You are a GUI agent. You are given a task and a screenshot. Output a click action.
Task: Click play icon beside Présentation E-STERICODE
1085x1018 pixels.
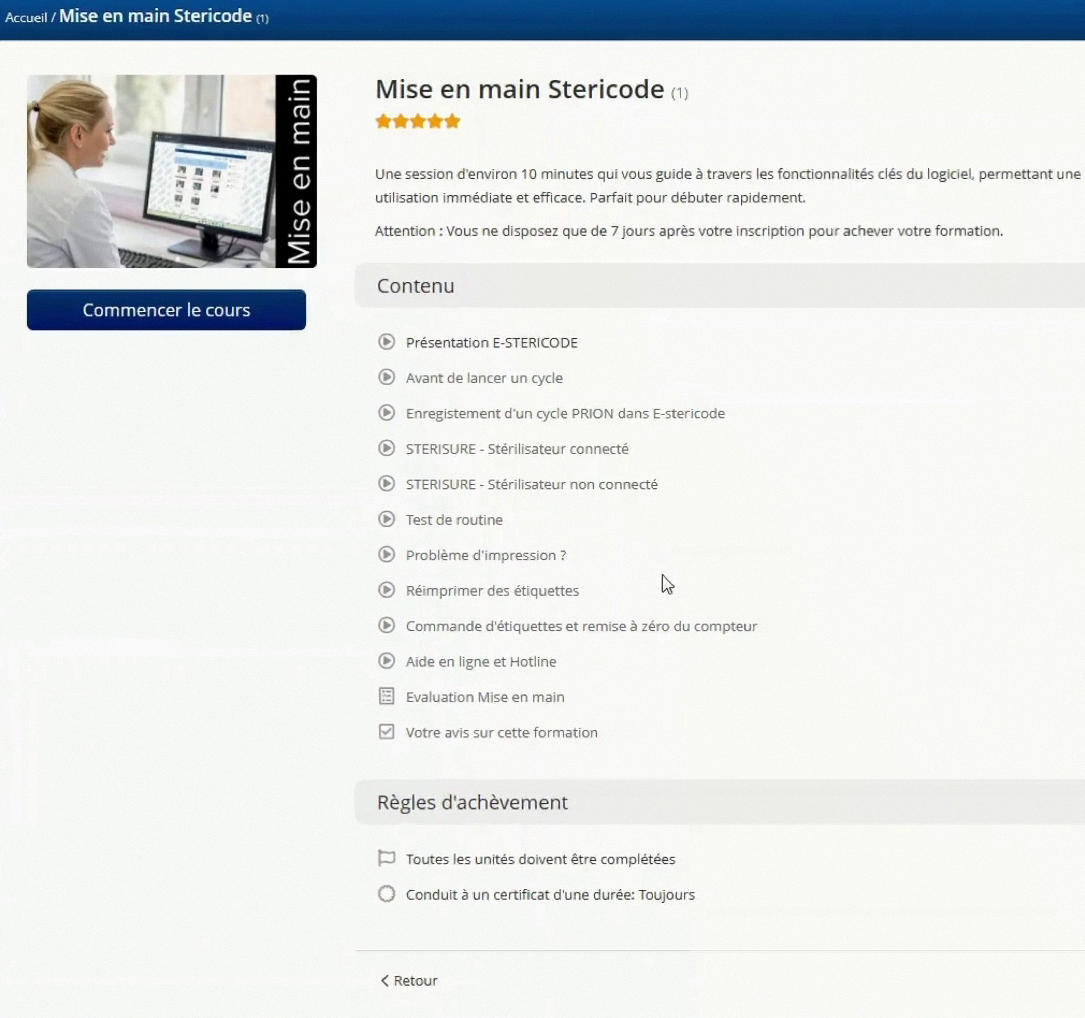pos(386,342)
